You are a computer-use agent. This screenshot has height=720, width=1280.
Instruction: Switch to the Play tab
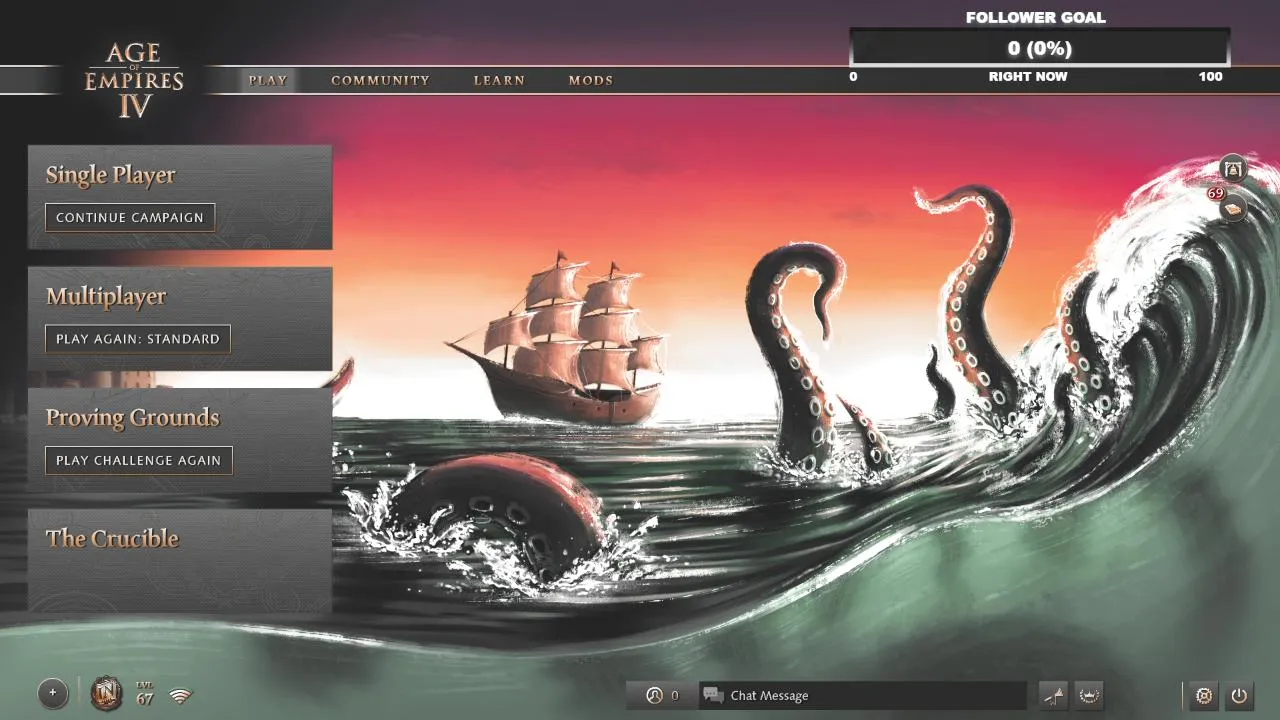tap(267, 80)
